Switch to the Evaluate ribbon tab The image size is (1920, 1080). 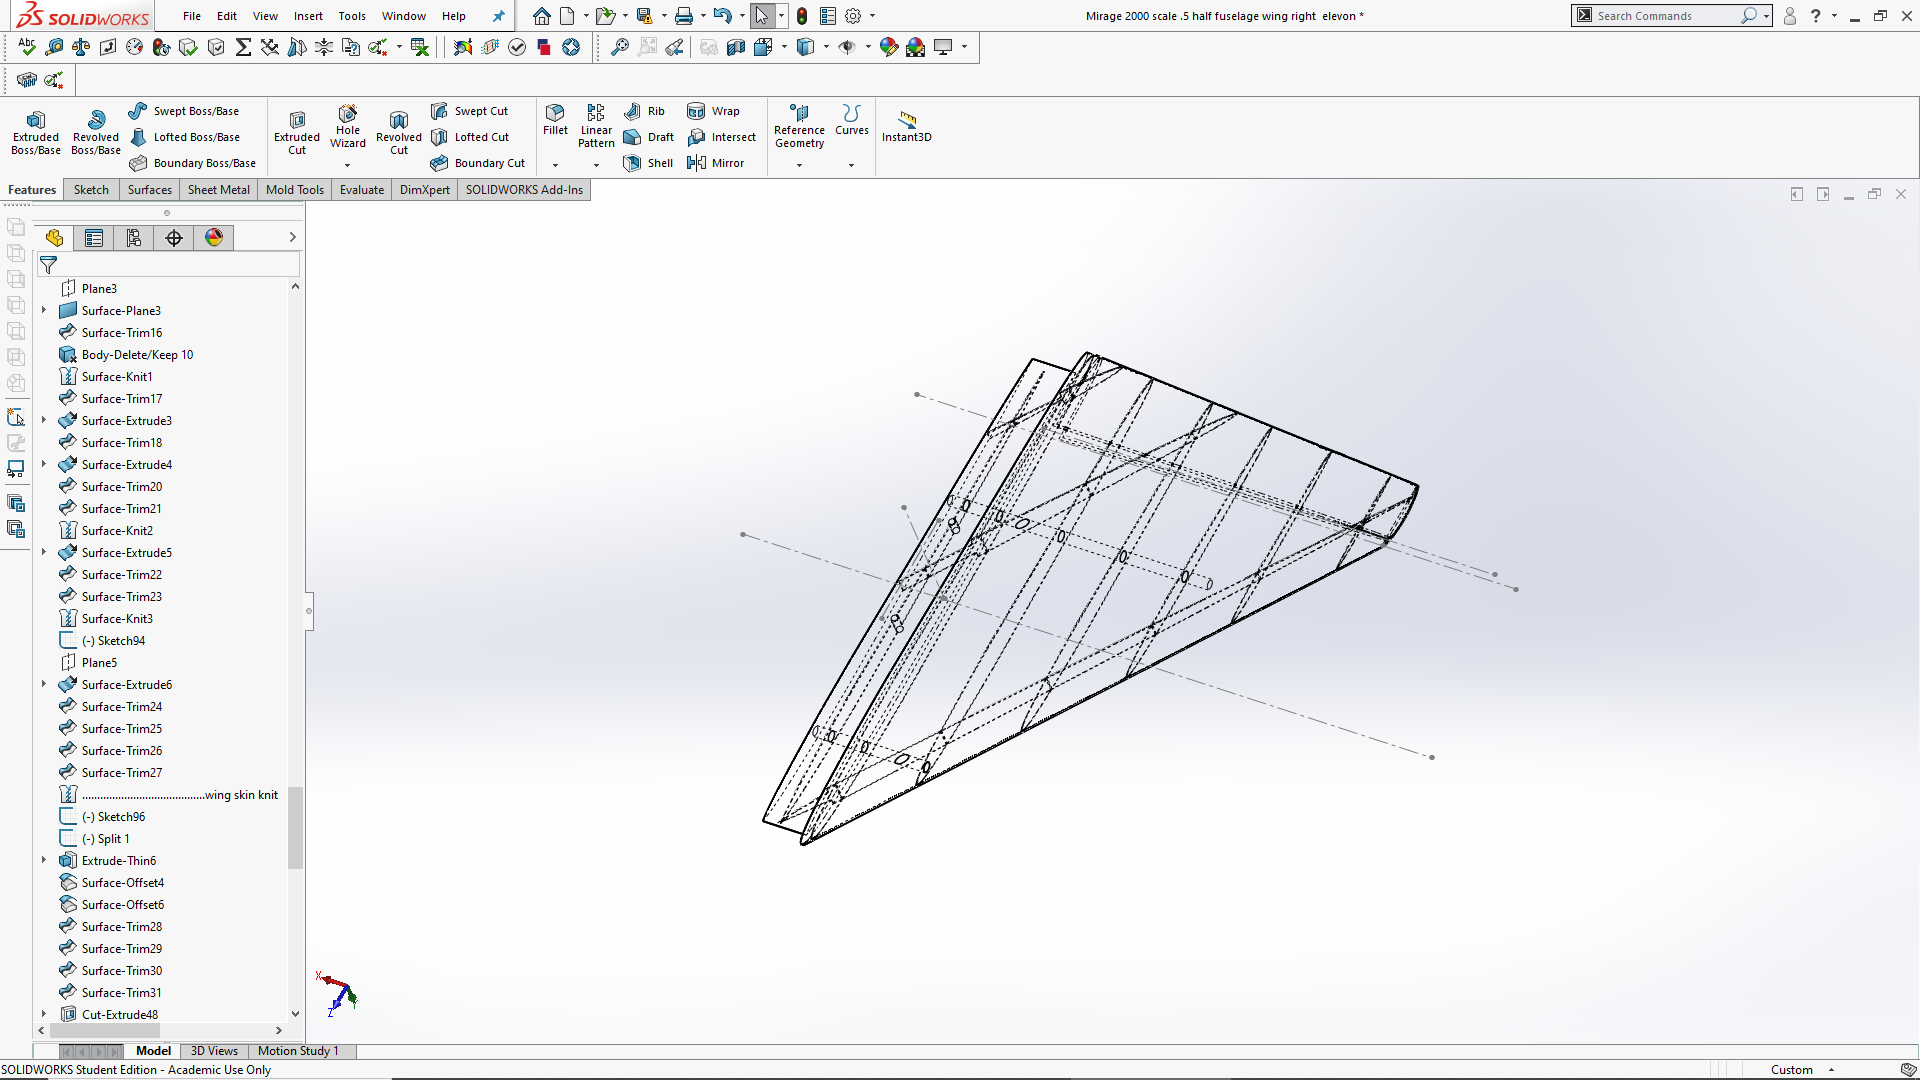coord(361,189)
